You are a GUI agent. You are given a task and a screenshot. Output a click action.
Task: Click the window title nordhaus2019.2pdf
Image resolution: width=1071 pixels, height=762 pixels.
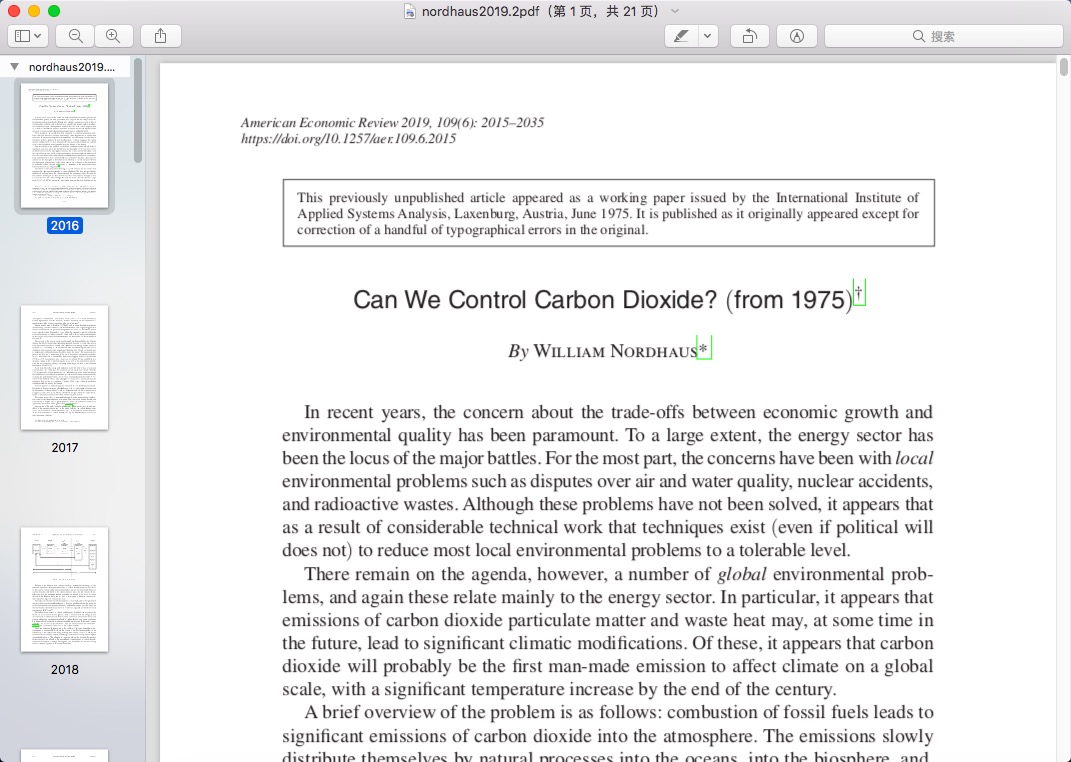point(480,11)
